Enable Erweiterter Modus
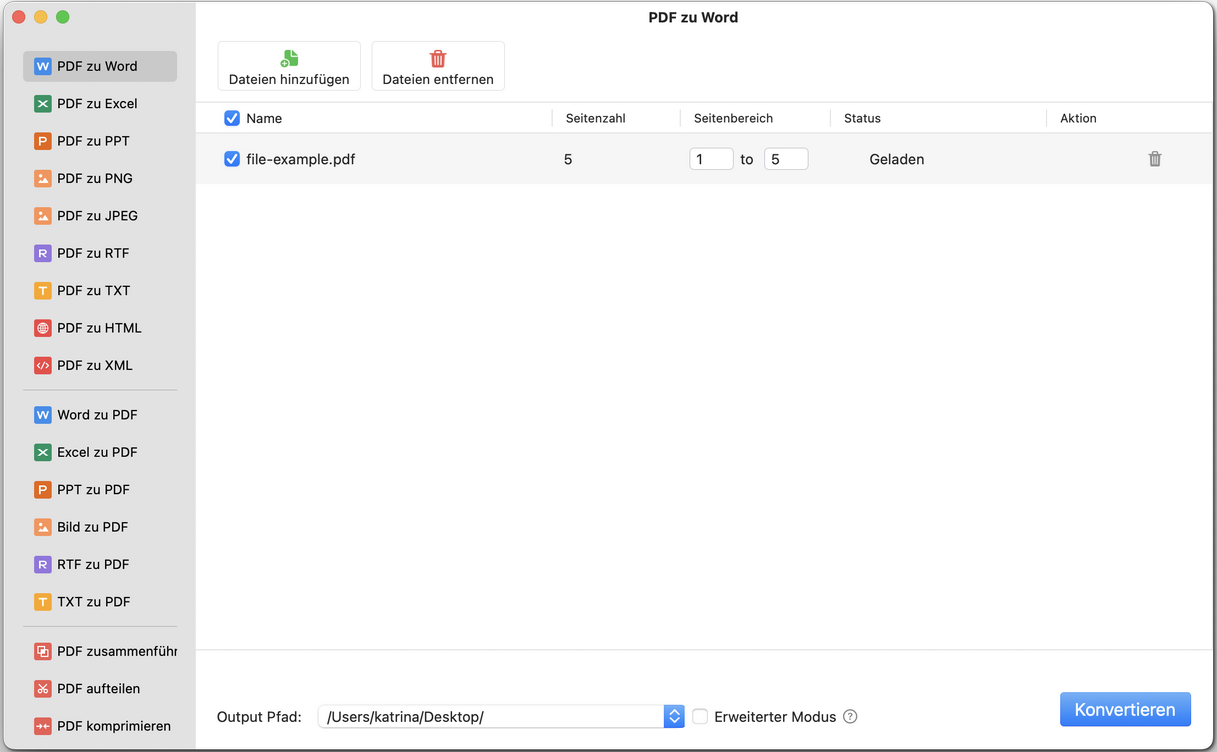1217x752 pixels. (x=700, y=716)
